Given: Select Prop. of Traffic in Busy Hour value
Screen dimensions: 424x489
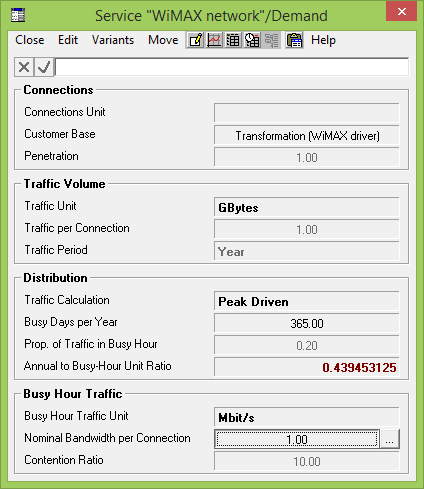Looking at the screenshot, I should 307,345.
